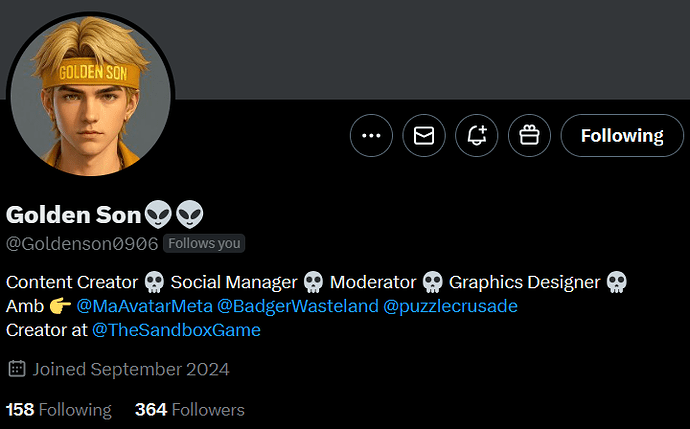Open the @MaAvatarMeta mention link
The image size is (690, 429).
pyautogui.click(x=144, y=306)
